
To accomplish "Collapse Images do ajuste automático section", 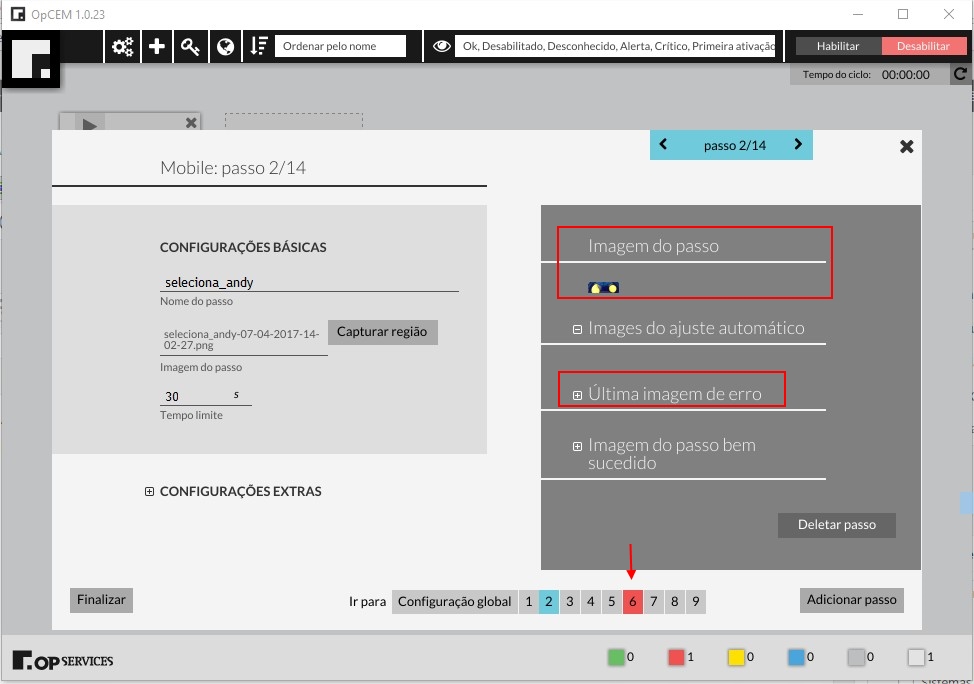I will [578, 329].
